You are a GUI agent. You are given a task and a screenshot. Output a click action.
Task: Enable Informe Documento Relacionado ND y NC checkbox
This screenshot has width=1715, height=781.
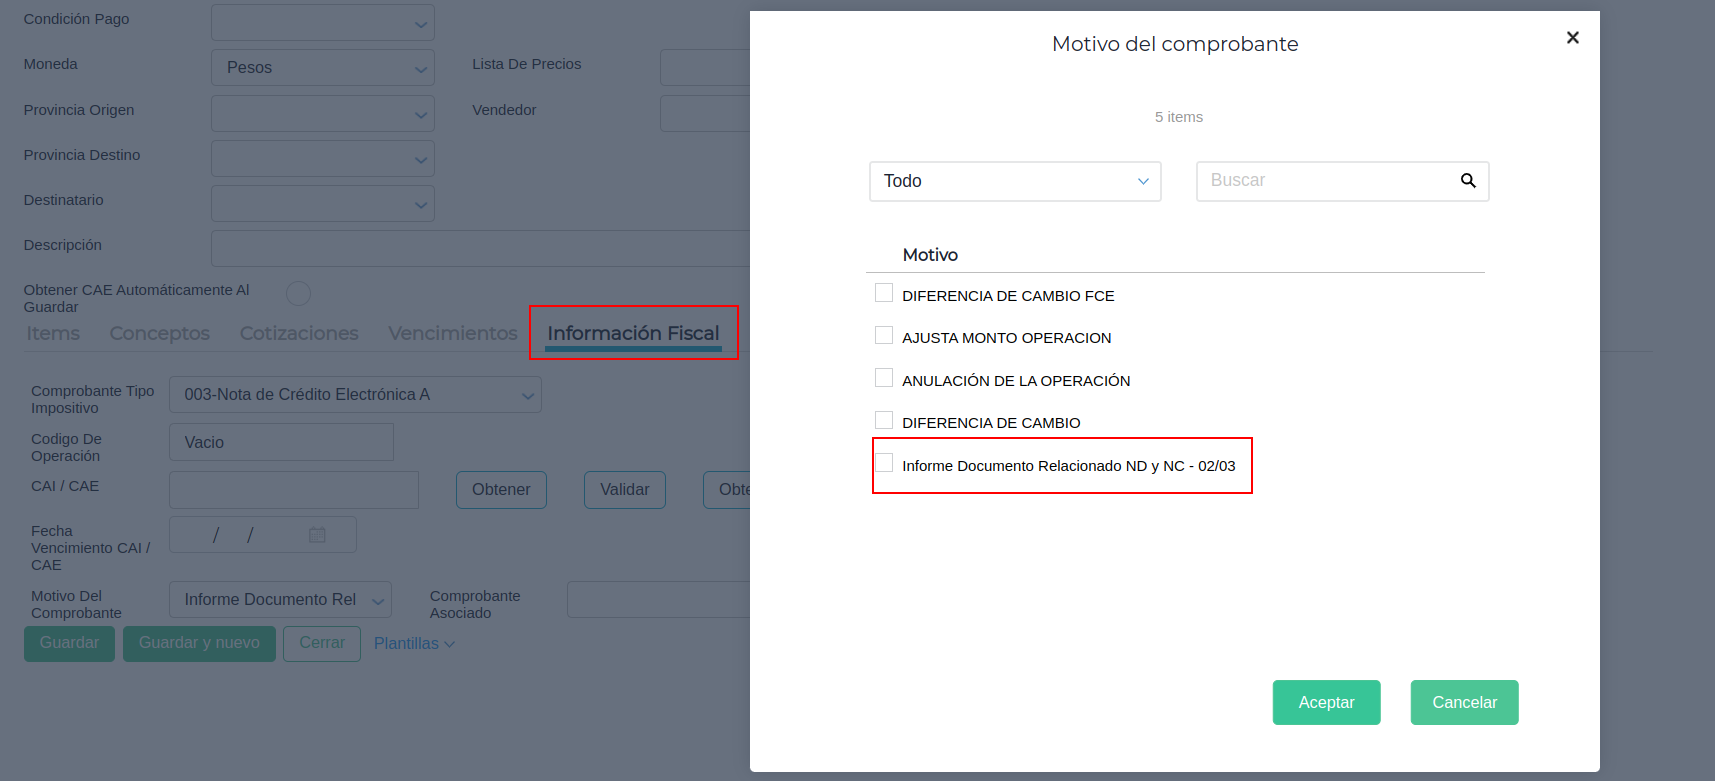click(884, 463)
